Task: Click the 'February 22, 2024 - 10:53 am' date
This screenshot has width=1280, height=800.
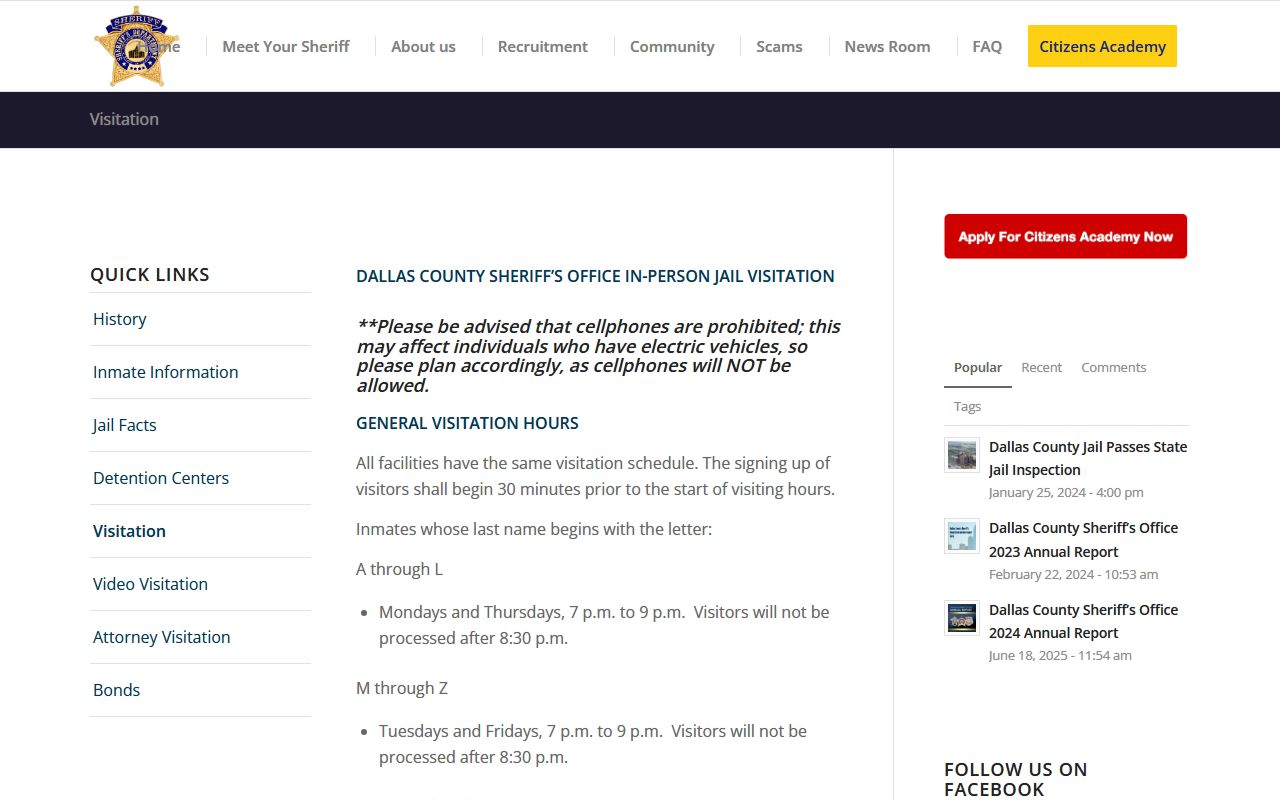Action: [1074, 574]
